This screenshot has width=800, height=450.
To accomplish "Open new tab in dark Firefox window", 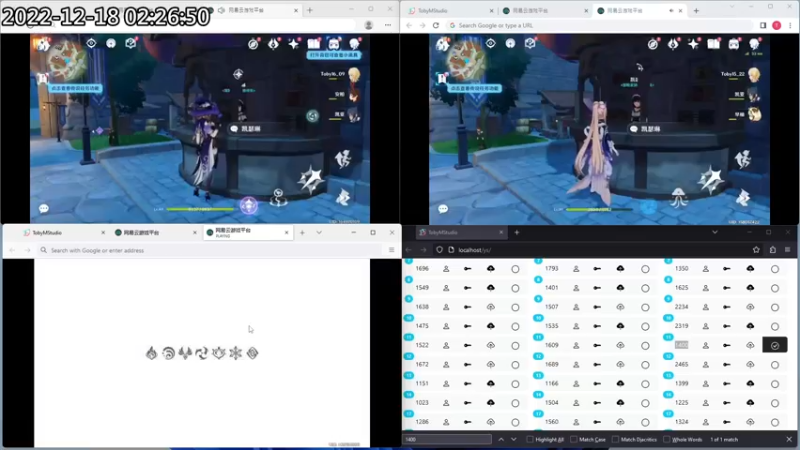I will pyautogui.click(x=517, y=233).
